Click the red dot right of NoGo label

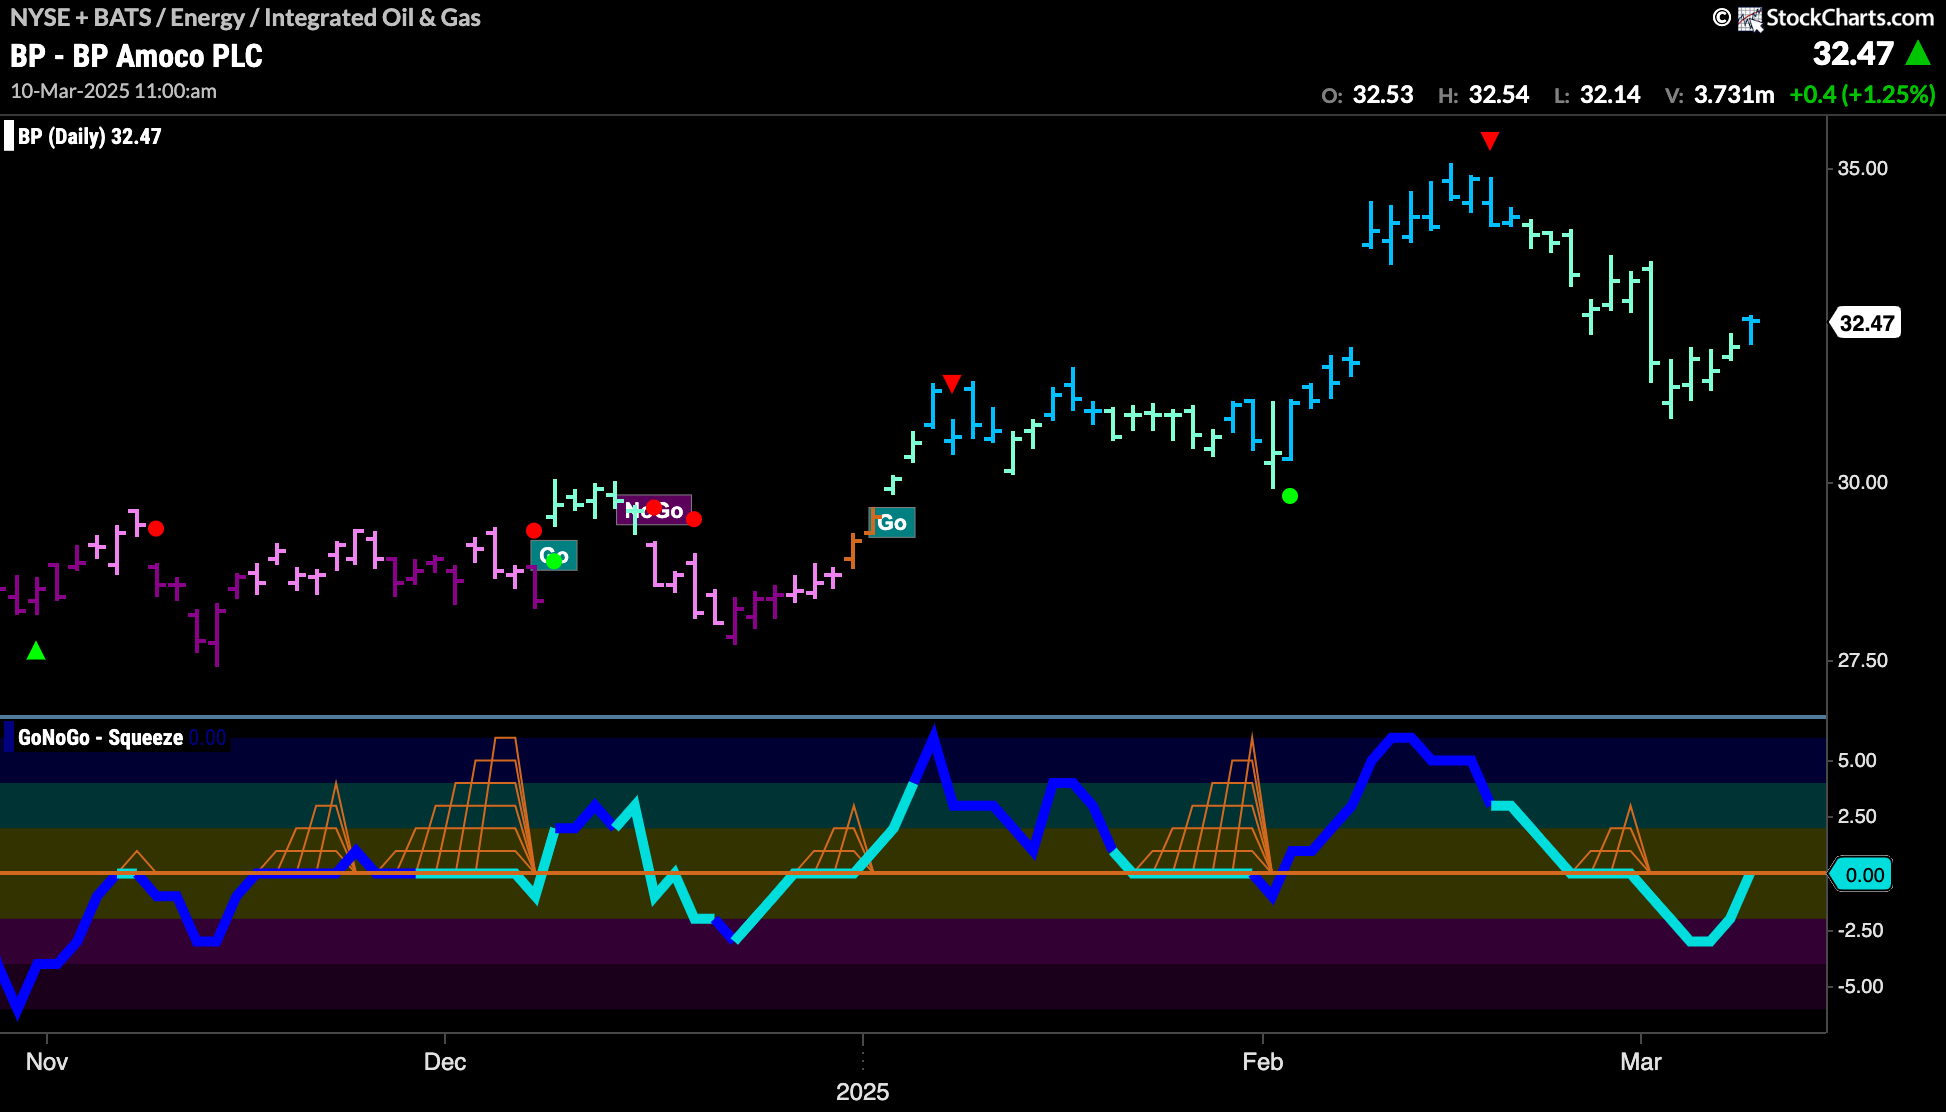coord(694,519)
